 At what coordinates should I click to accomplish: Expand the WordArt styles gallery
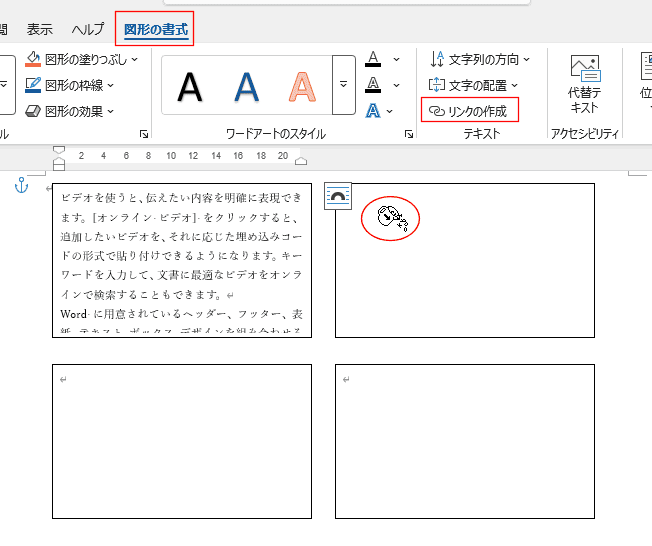point(343,86)
